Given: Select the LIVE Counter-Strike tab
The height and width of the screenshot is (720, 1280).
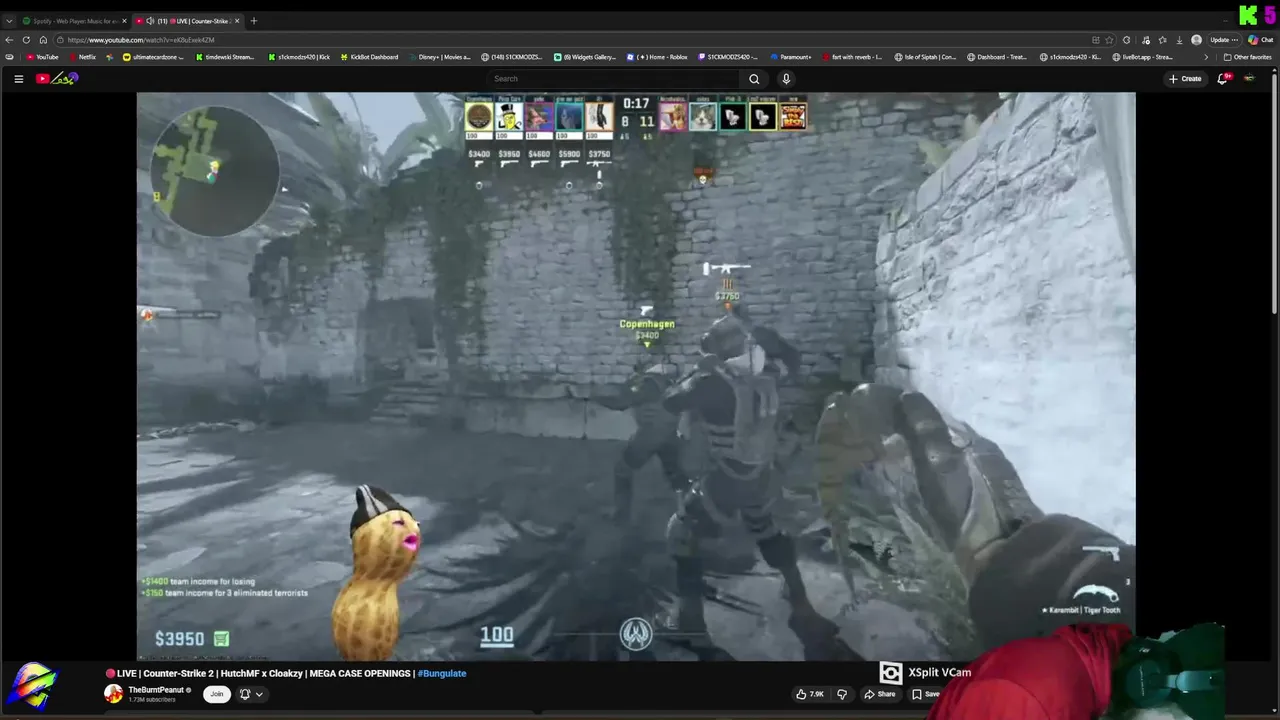Looking at the screenshot, I should pyautogui.click(x=190, y=21).
